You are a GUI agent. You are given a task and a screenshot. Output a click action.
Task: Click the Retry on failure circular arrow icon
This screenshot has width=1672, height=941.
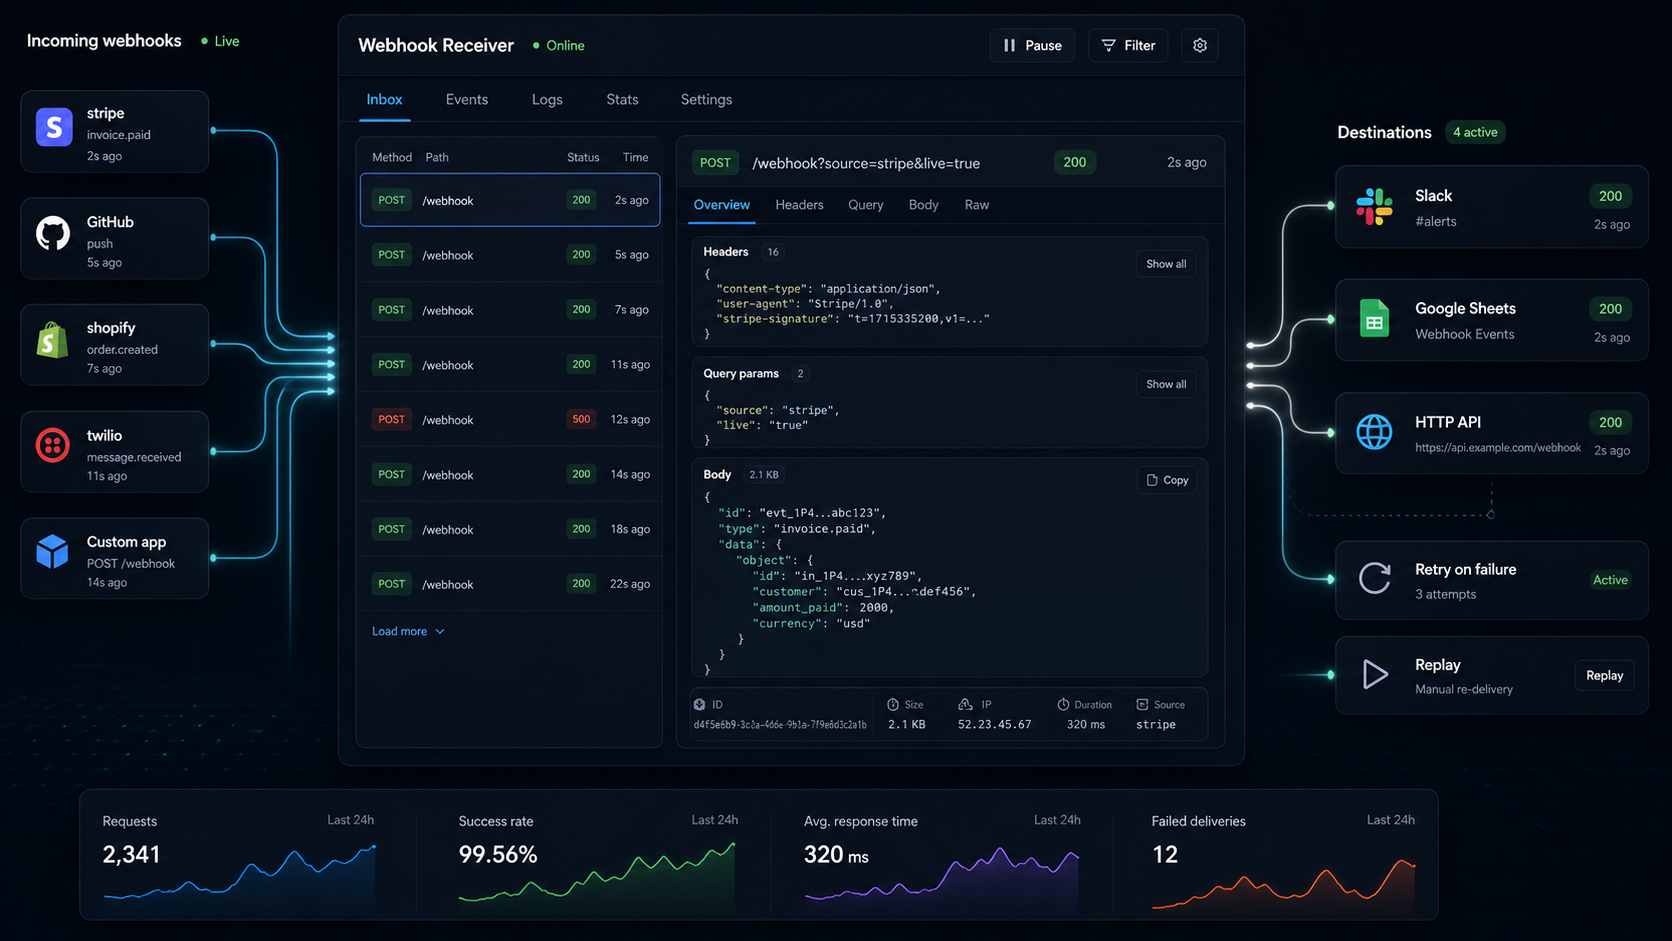(1375, 578)
